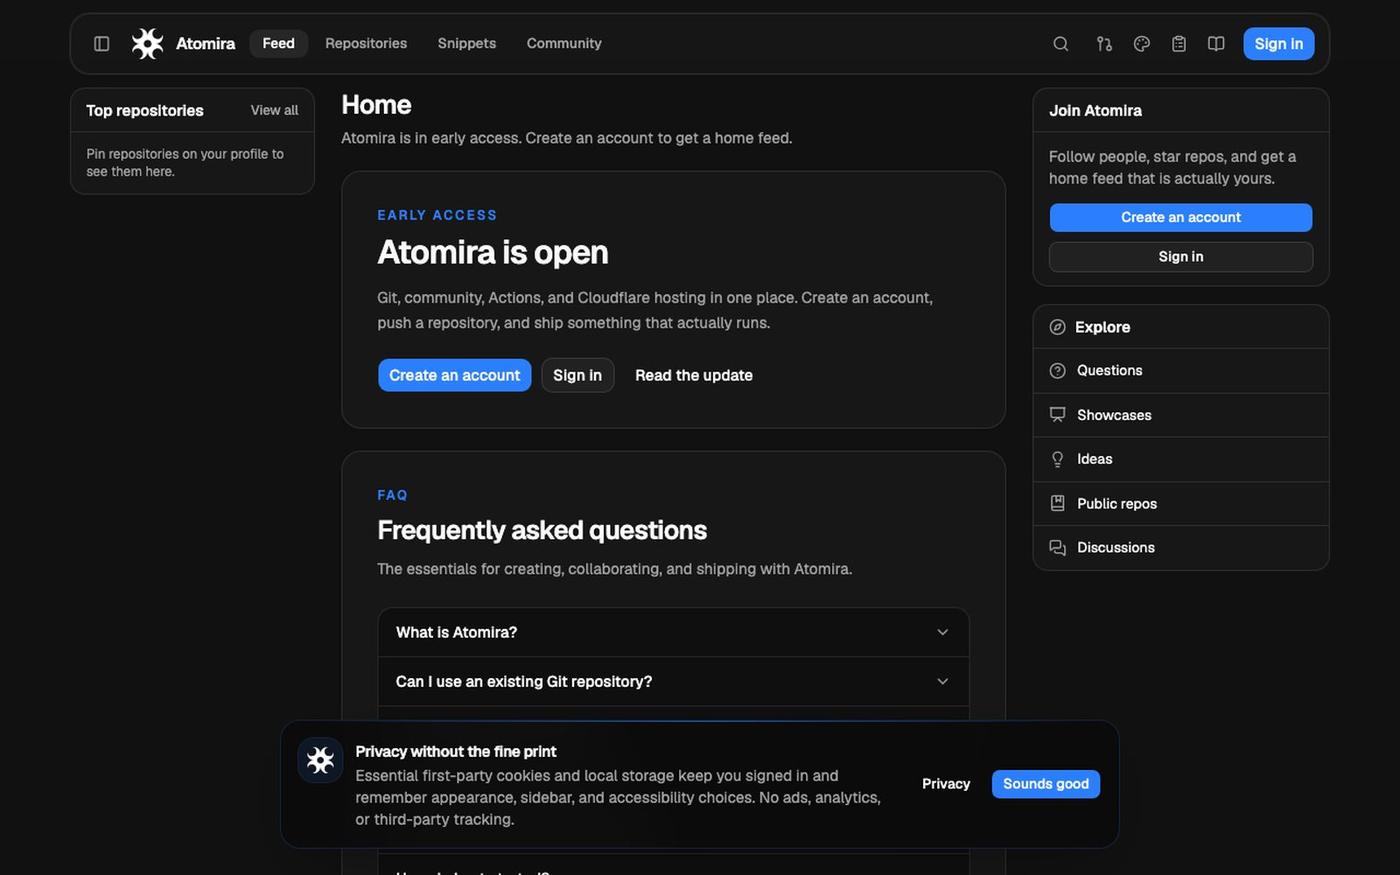Open the docs book icon
The image size is (1400, 875).
tap(1216, 44)
